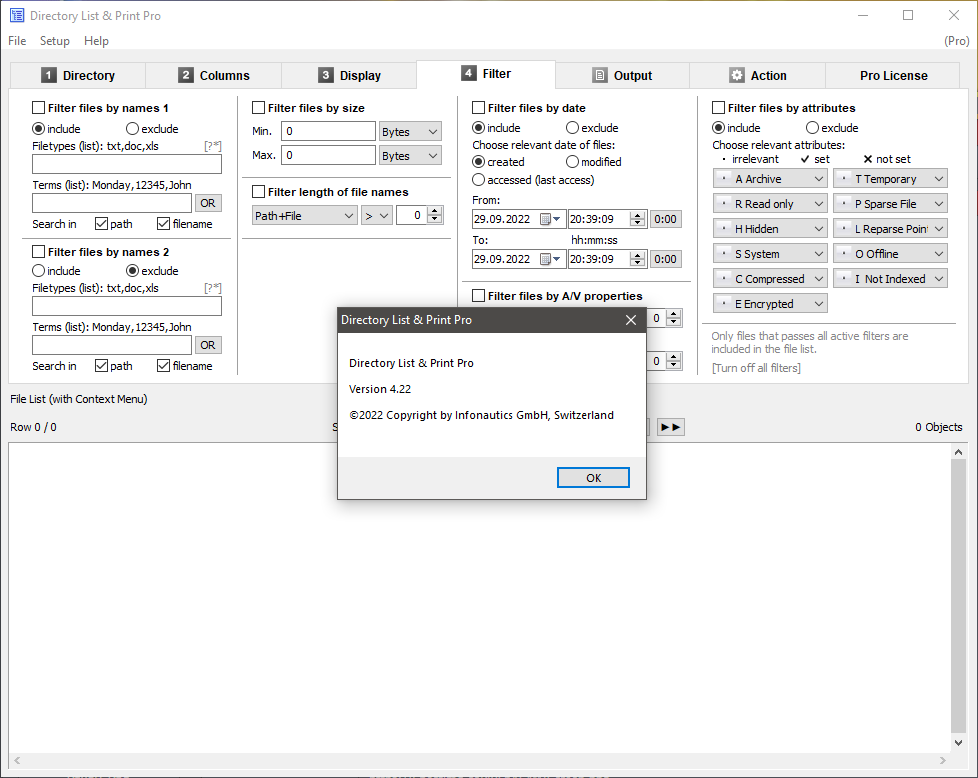Open the calendar picker on the To date
978x778 pixels.
[550, 259]
